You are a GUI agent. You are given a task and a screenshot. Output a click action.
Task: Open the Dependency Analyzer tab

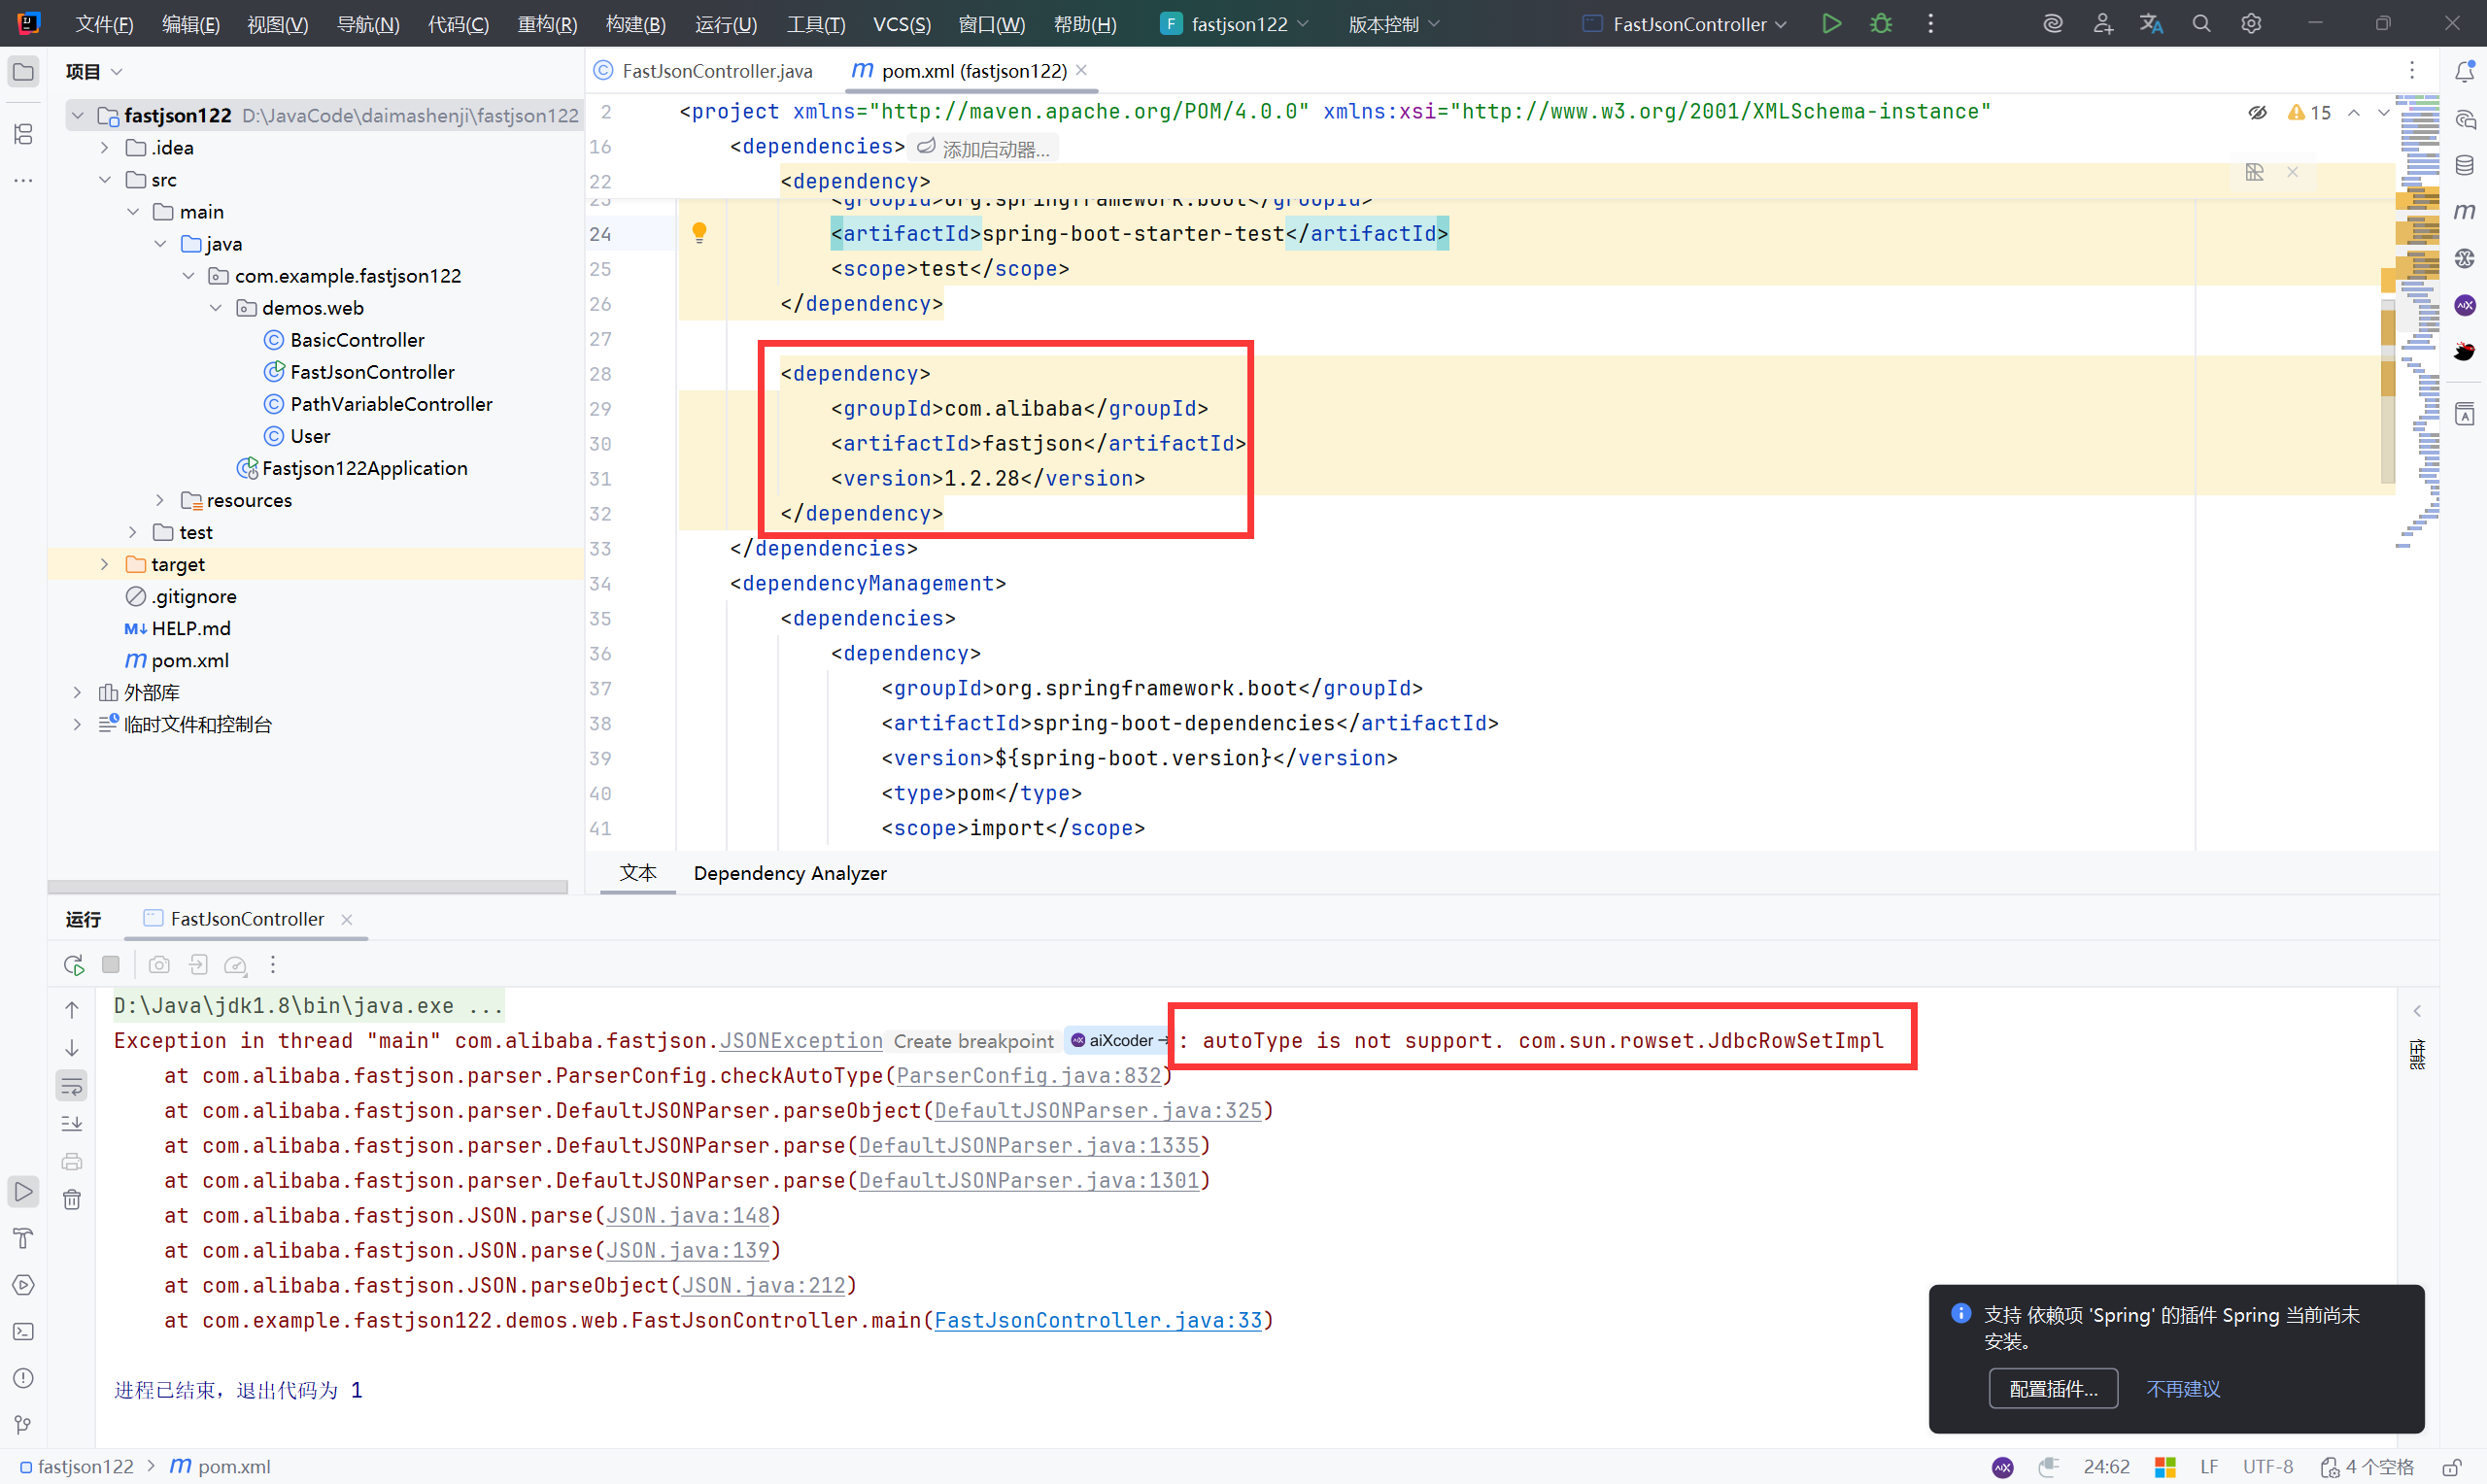(789, 873)
